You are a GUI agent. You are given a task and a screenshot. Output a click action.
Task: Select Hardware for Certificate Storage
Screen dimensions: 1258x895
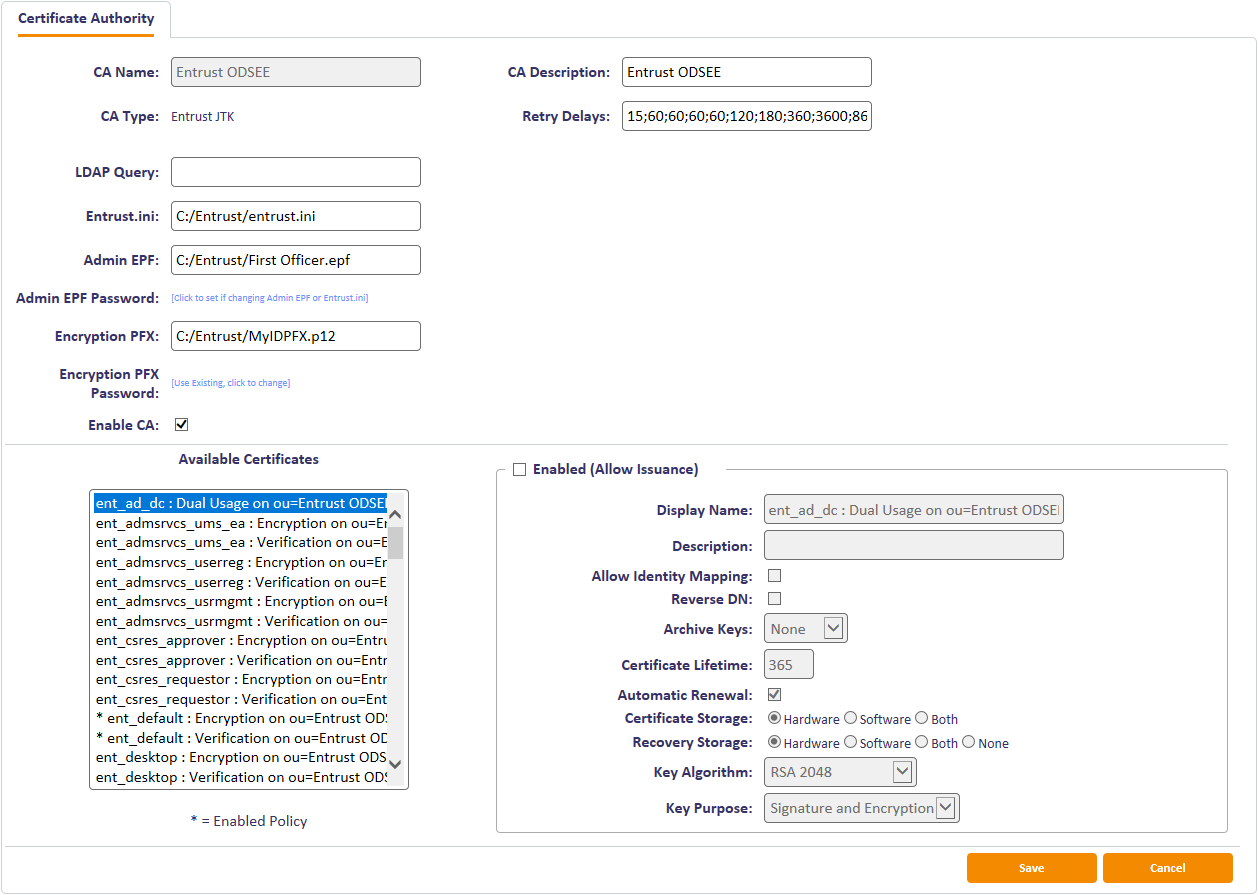774,718
